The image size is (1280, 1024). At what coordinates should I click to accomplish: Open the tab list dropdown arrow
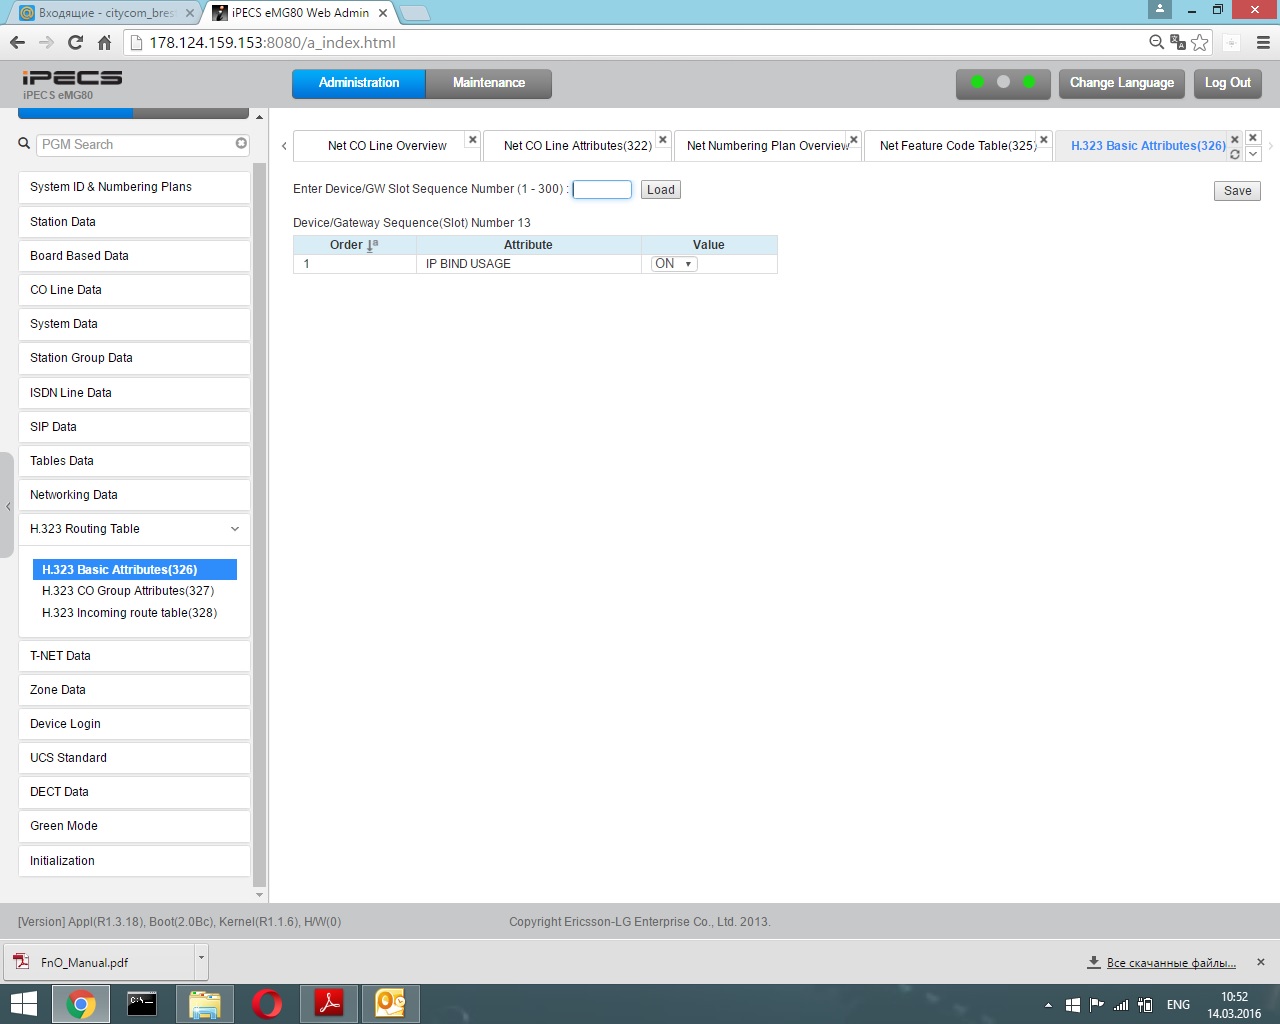[x=1253, y=154]
